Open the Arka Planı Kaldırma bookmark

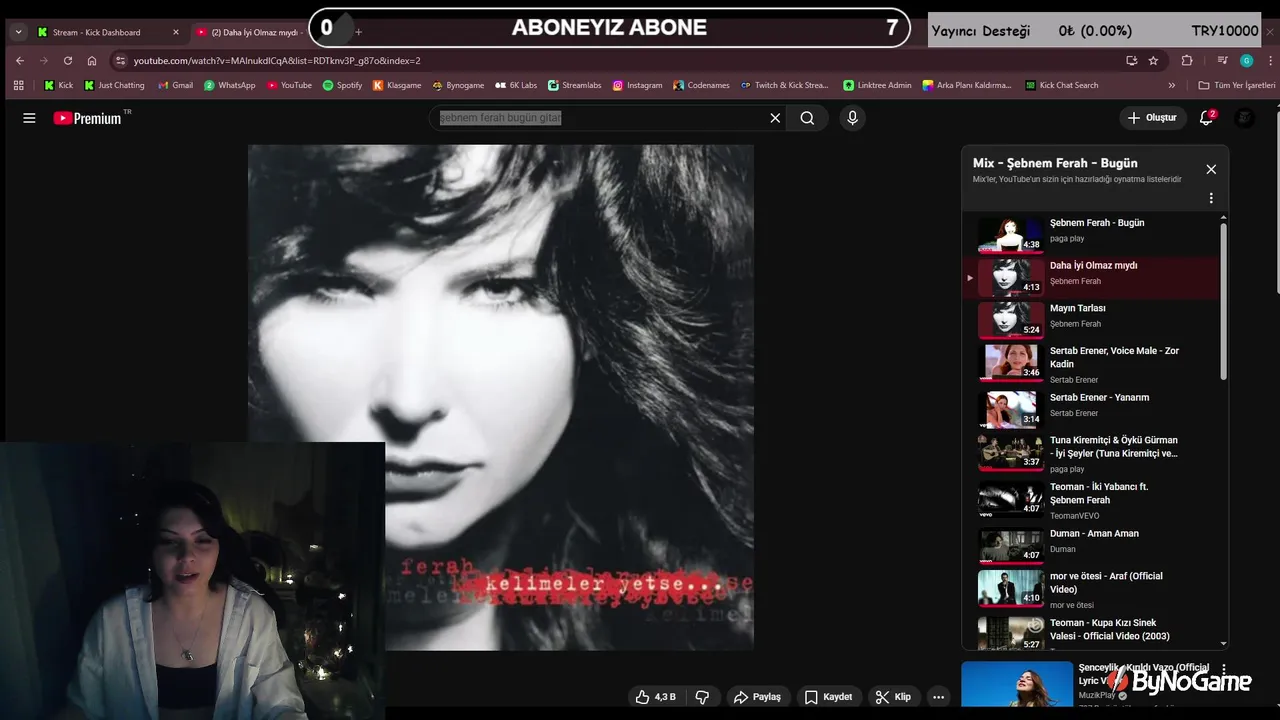tap(967, 85)
